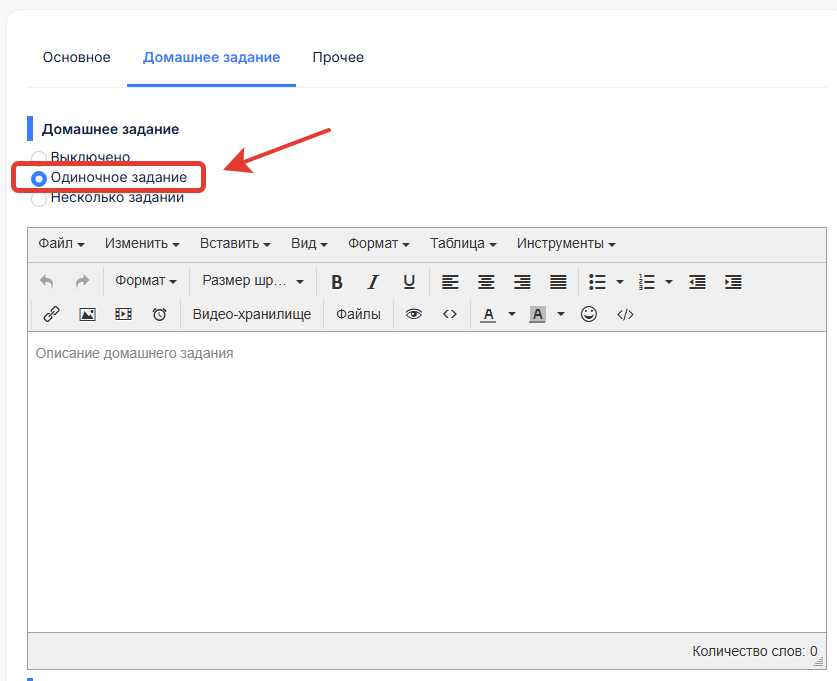The height and width of the screenshot is (681, 837).
Task: Open the source code view icon
Action: click(625, 314)
